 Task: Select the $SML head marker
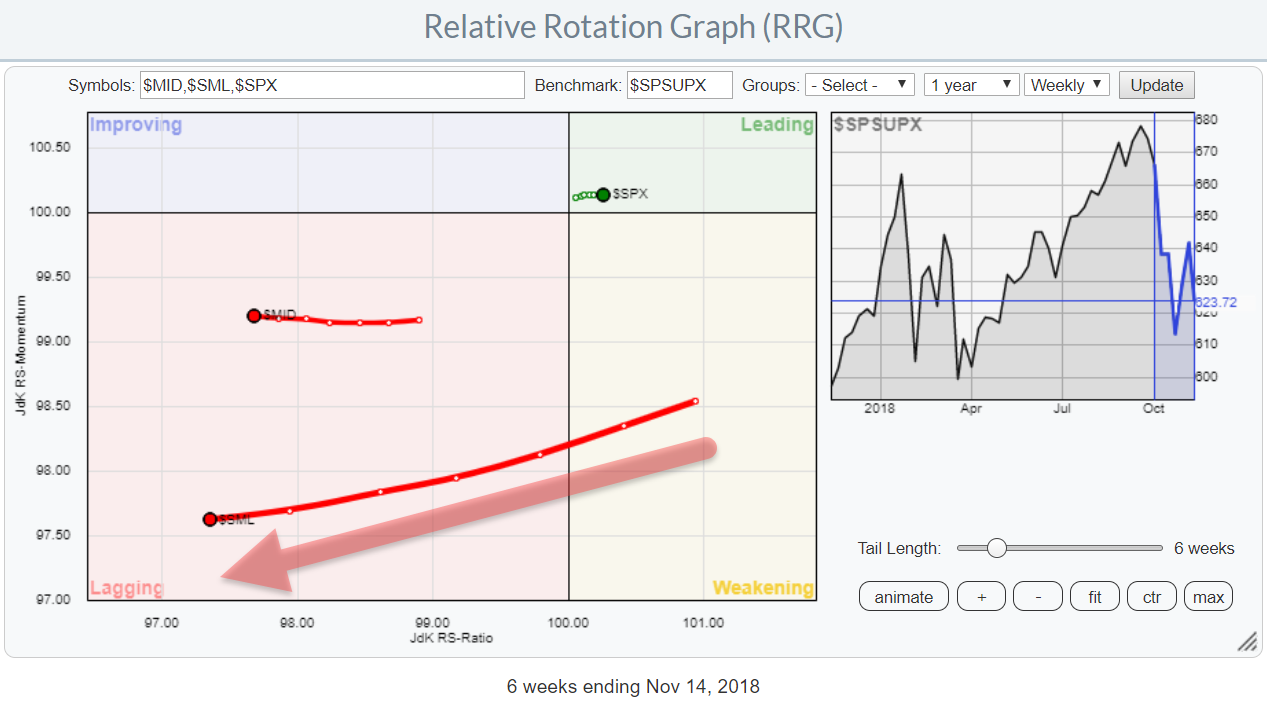click(210, 519)
